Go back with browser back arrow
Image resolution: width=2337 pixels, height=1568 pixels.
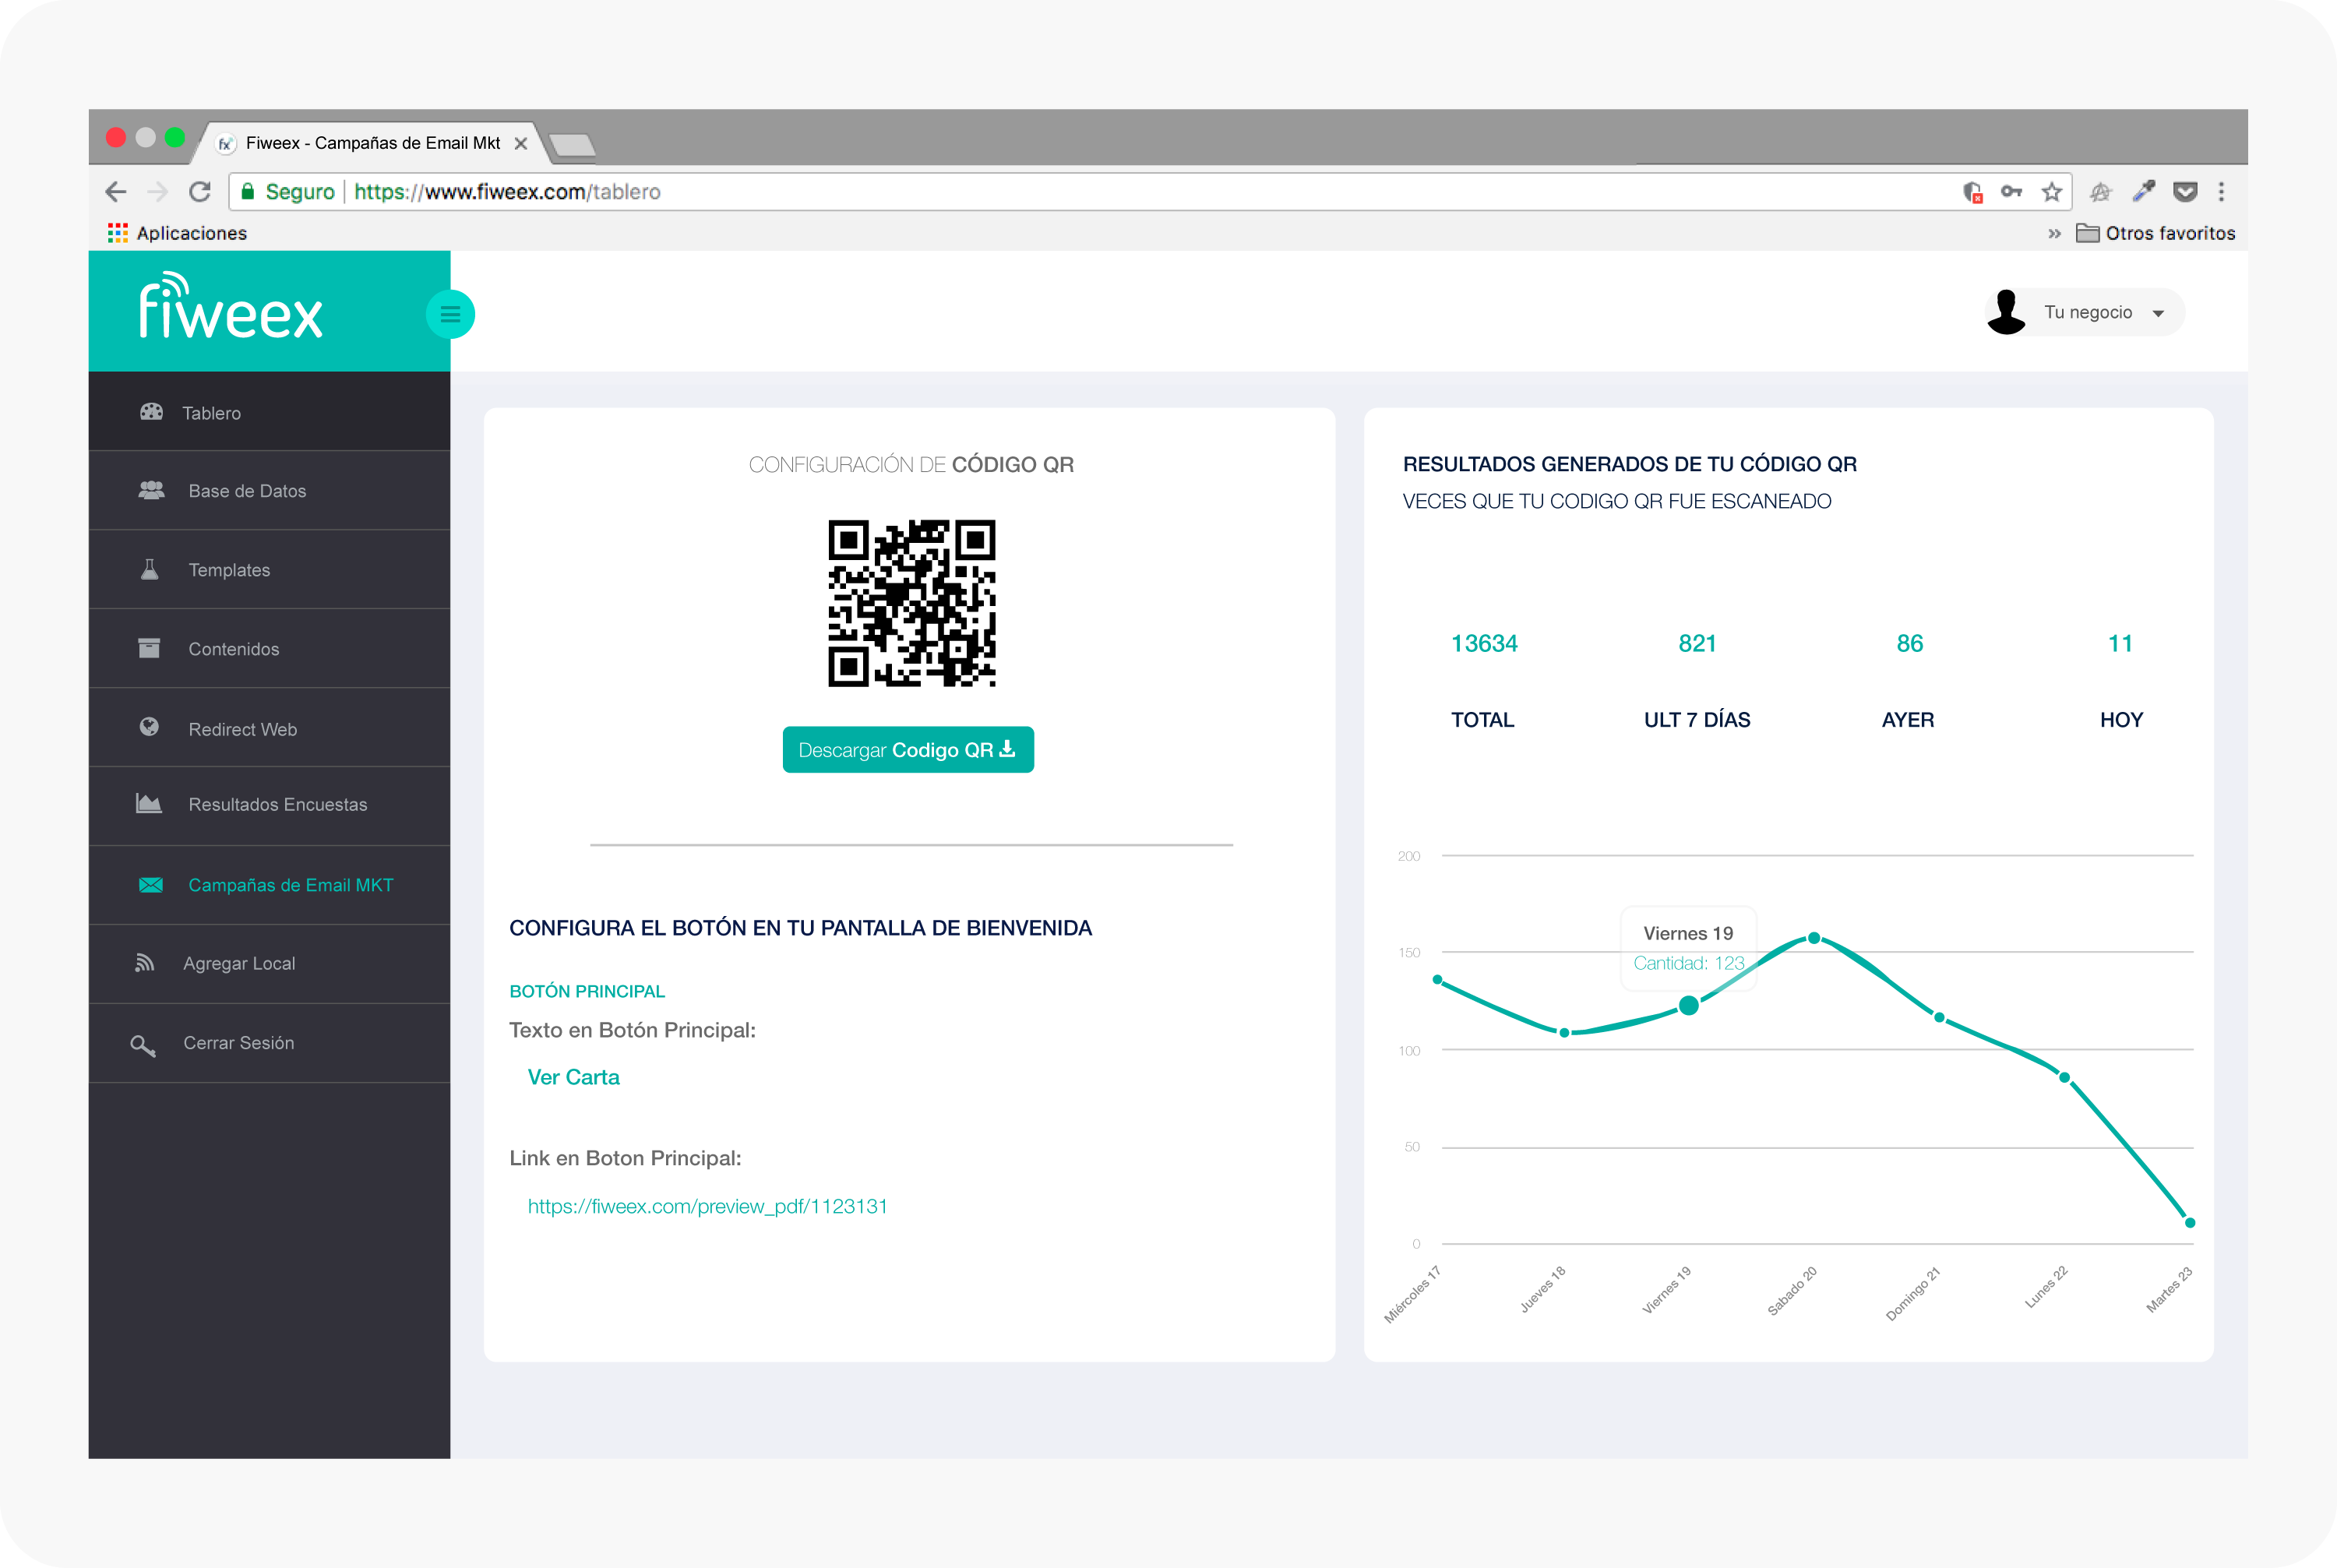116,191
